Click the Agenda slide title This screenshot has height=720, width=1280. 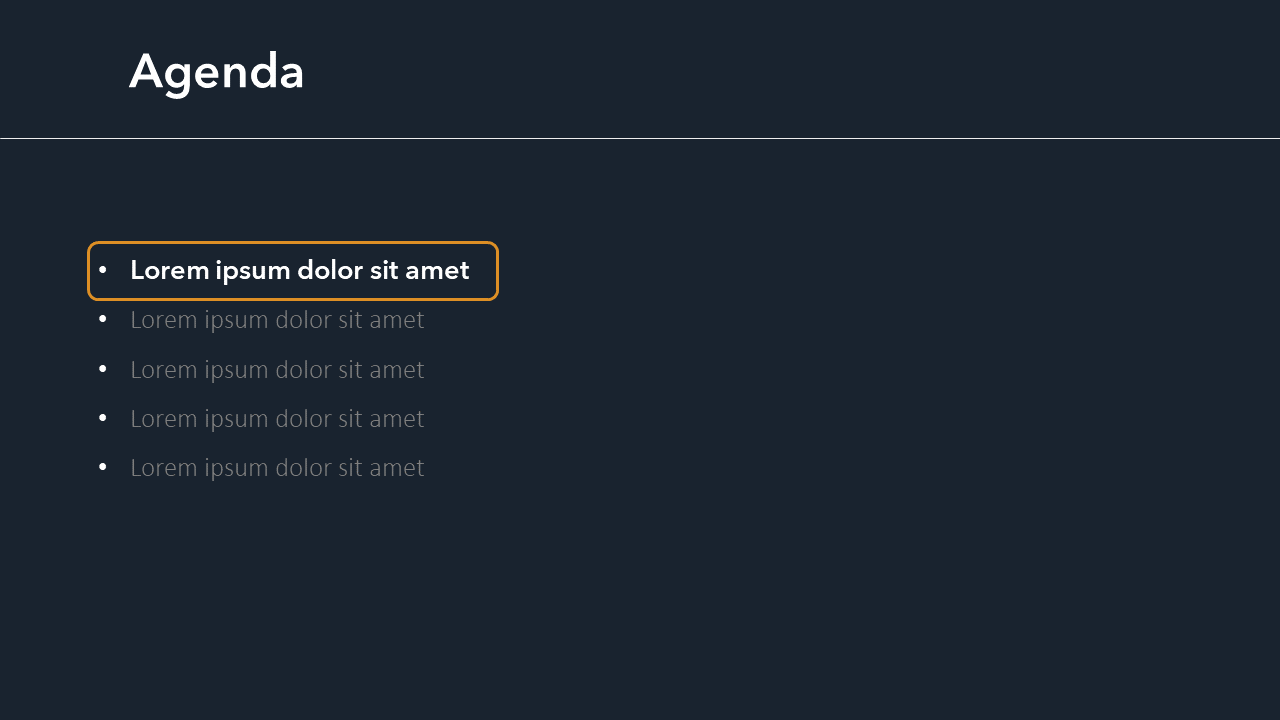pos(216,72)
